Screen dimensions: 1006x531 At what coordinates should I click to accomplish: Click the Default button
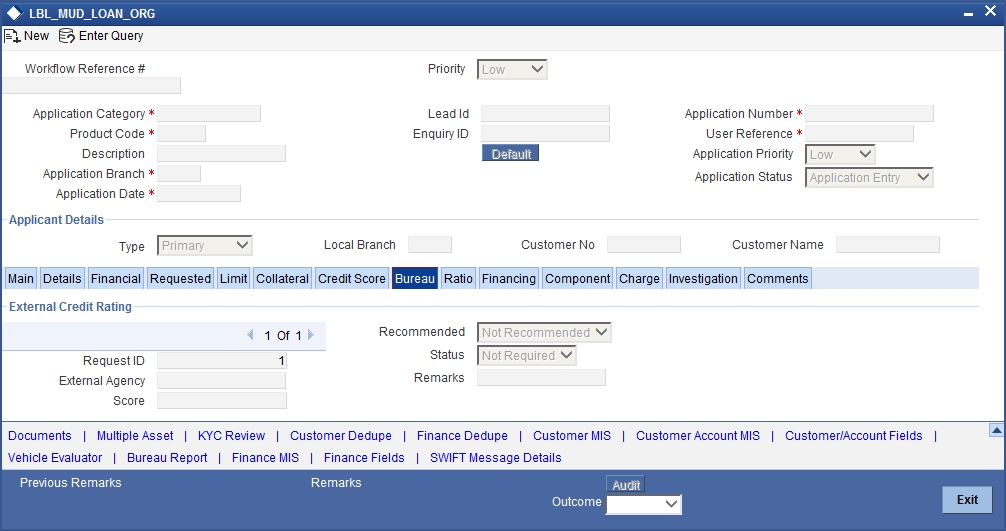coord(511,153)
